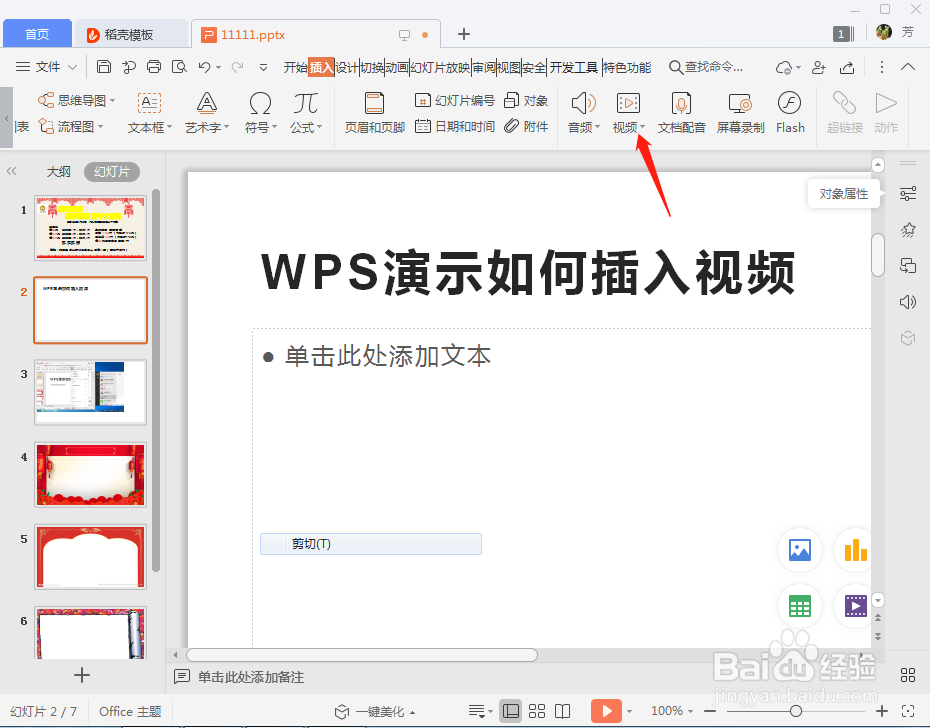
Task: Click the Save icon in the quick toolbar
Action: coord(104,66)
